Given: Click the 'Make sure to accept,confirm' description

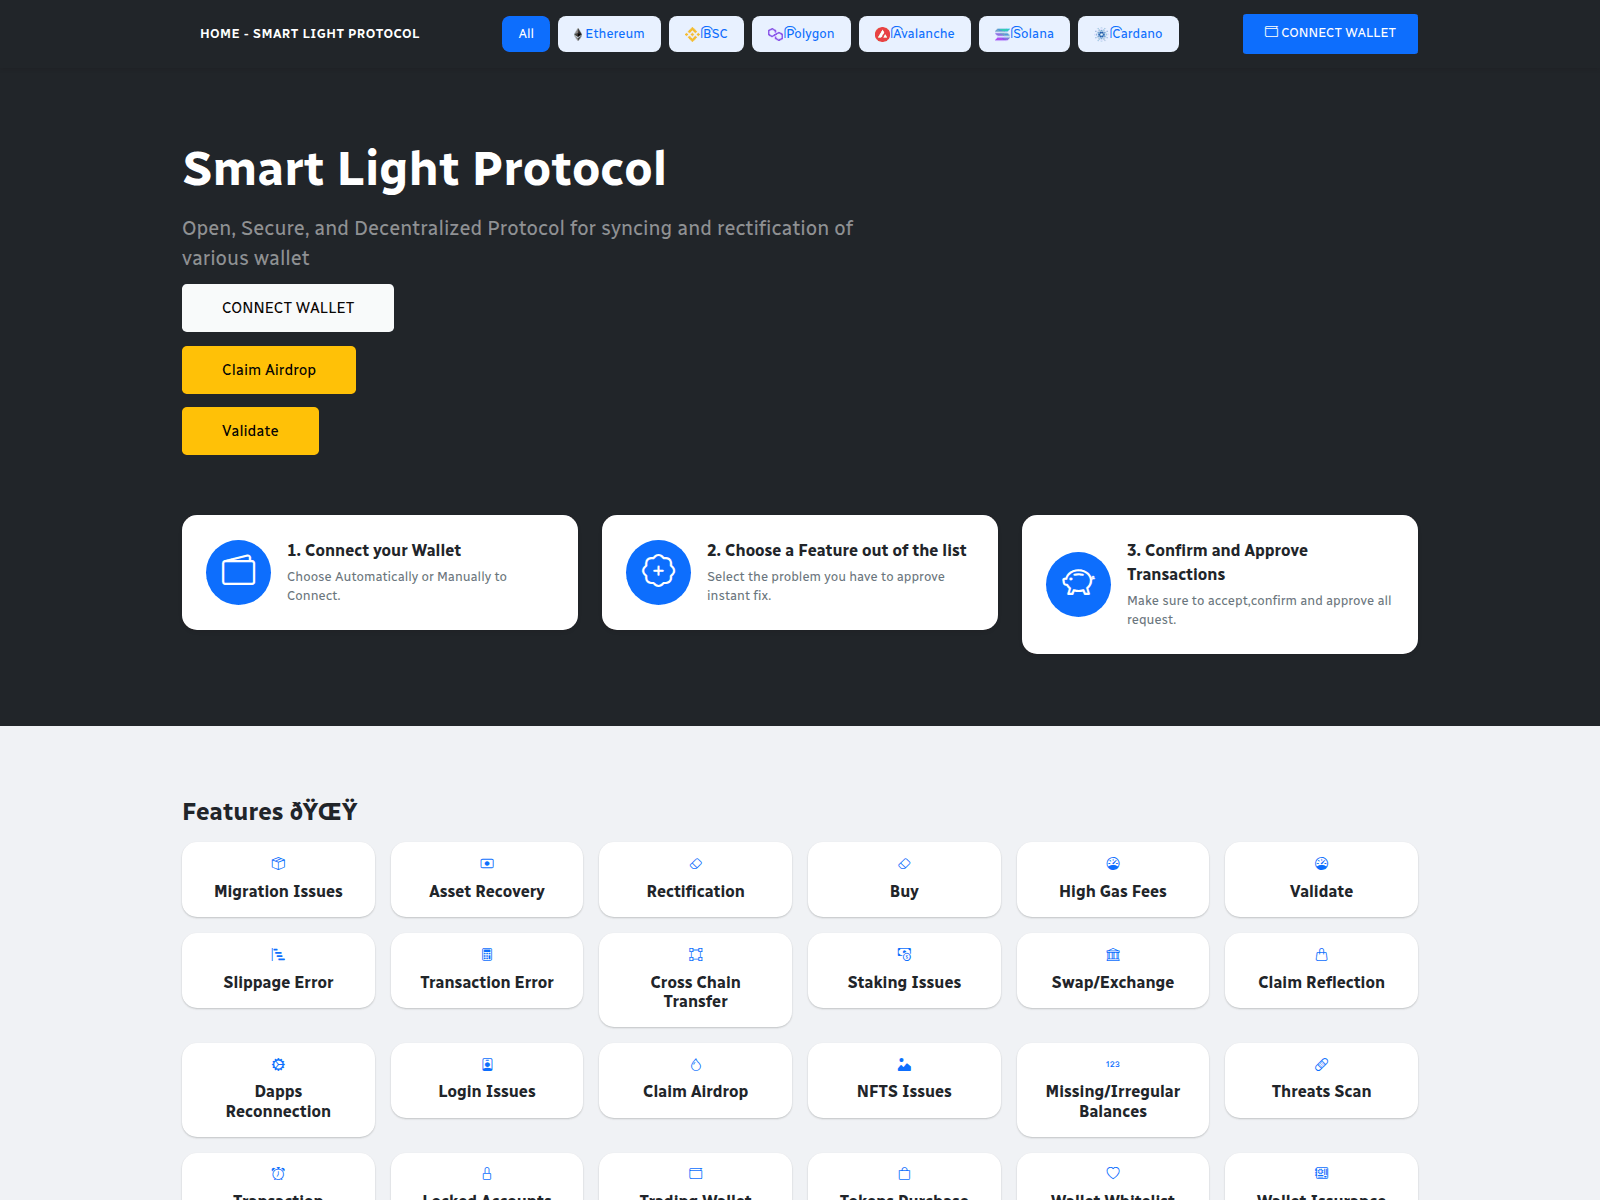Looking at the screenshot, I should point(1259,610).
